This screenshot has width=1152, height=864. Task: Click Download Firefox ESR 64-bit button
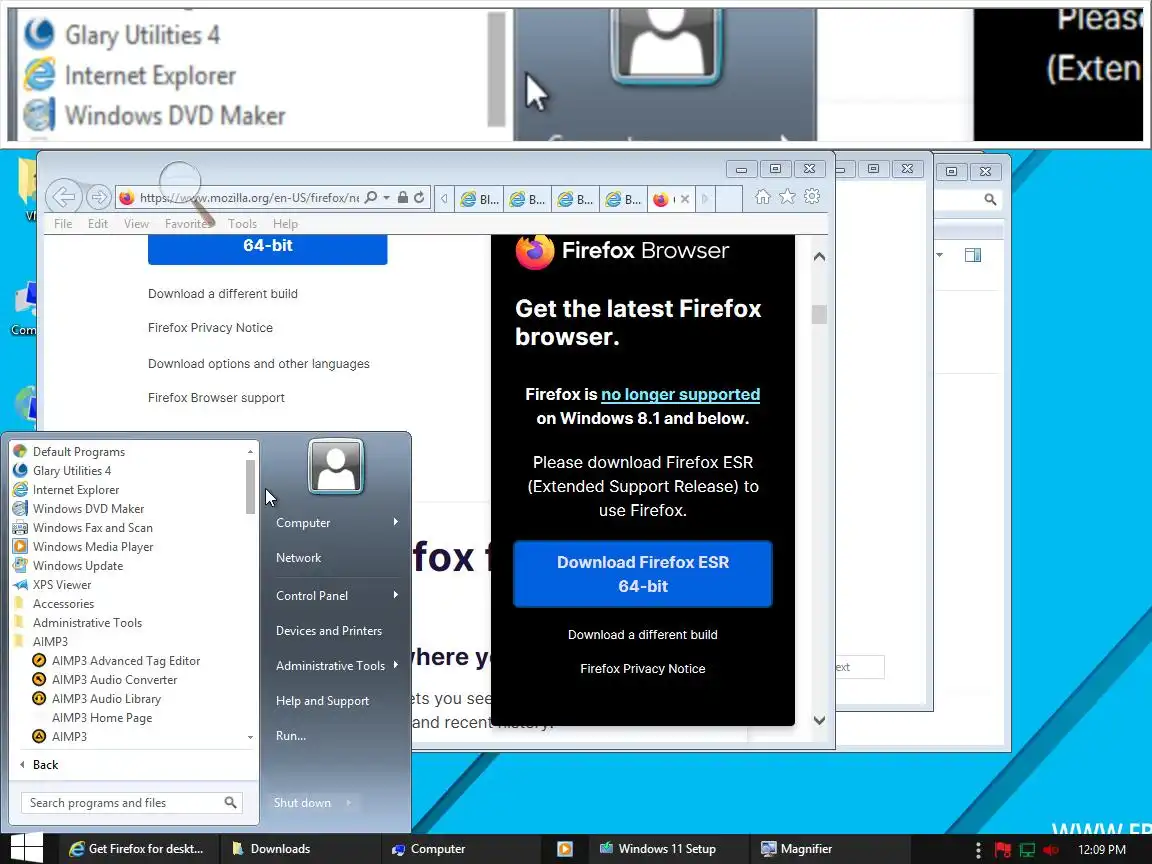(643, 574)
